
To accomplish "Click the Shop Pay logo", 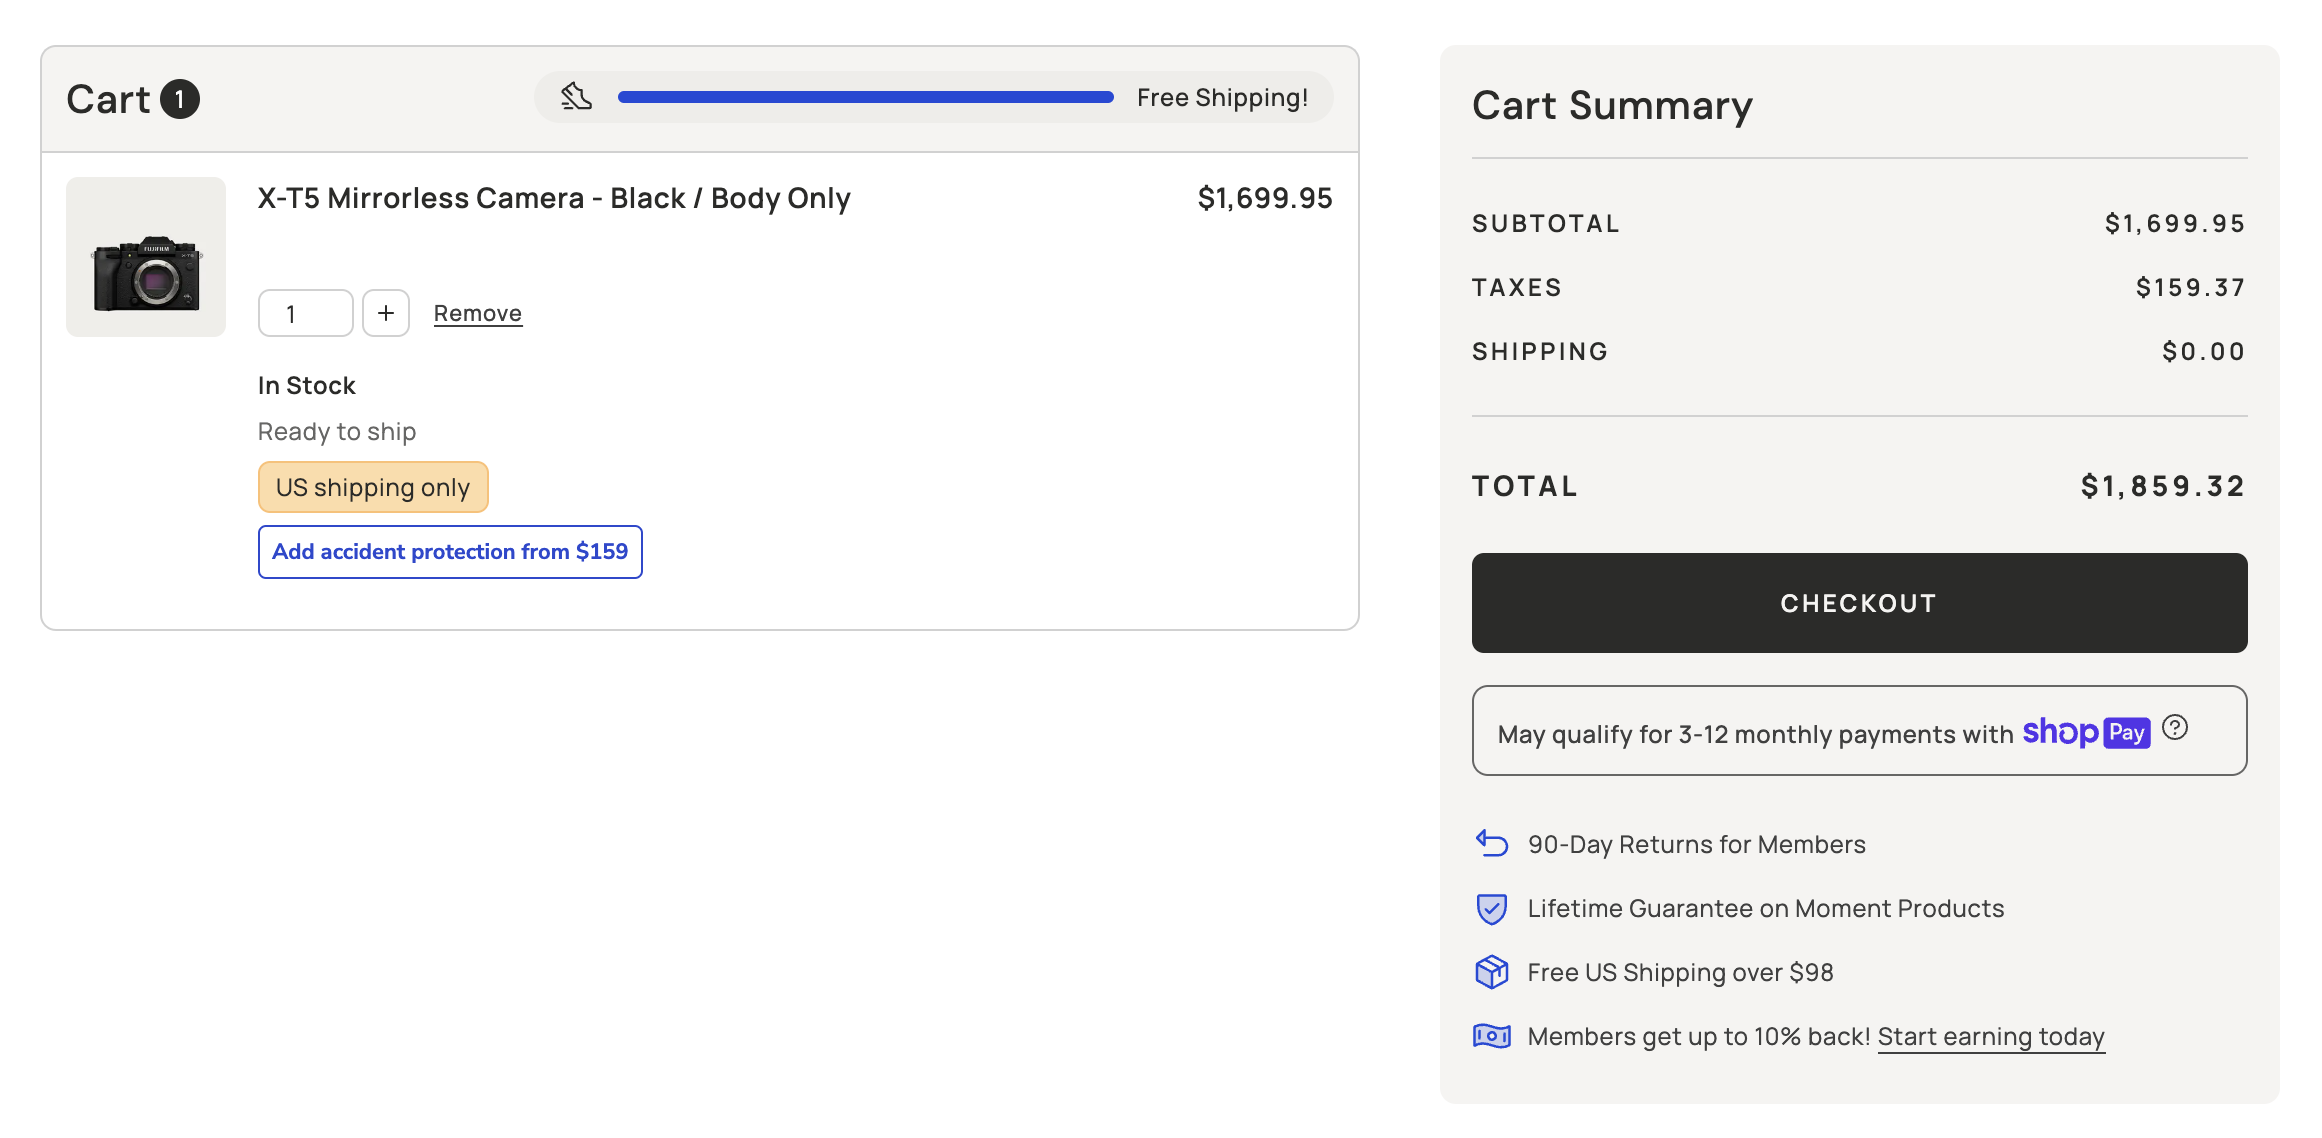I will point(2085,732).
